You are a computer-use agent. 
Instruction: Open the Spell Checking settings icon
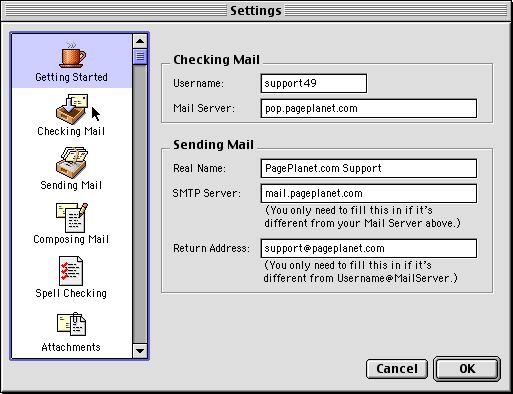(71, 271)
